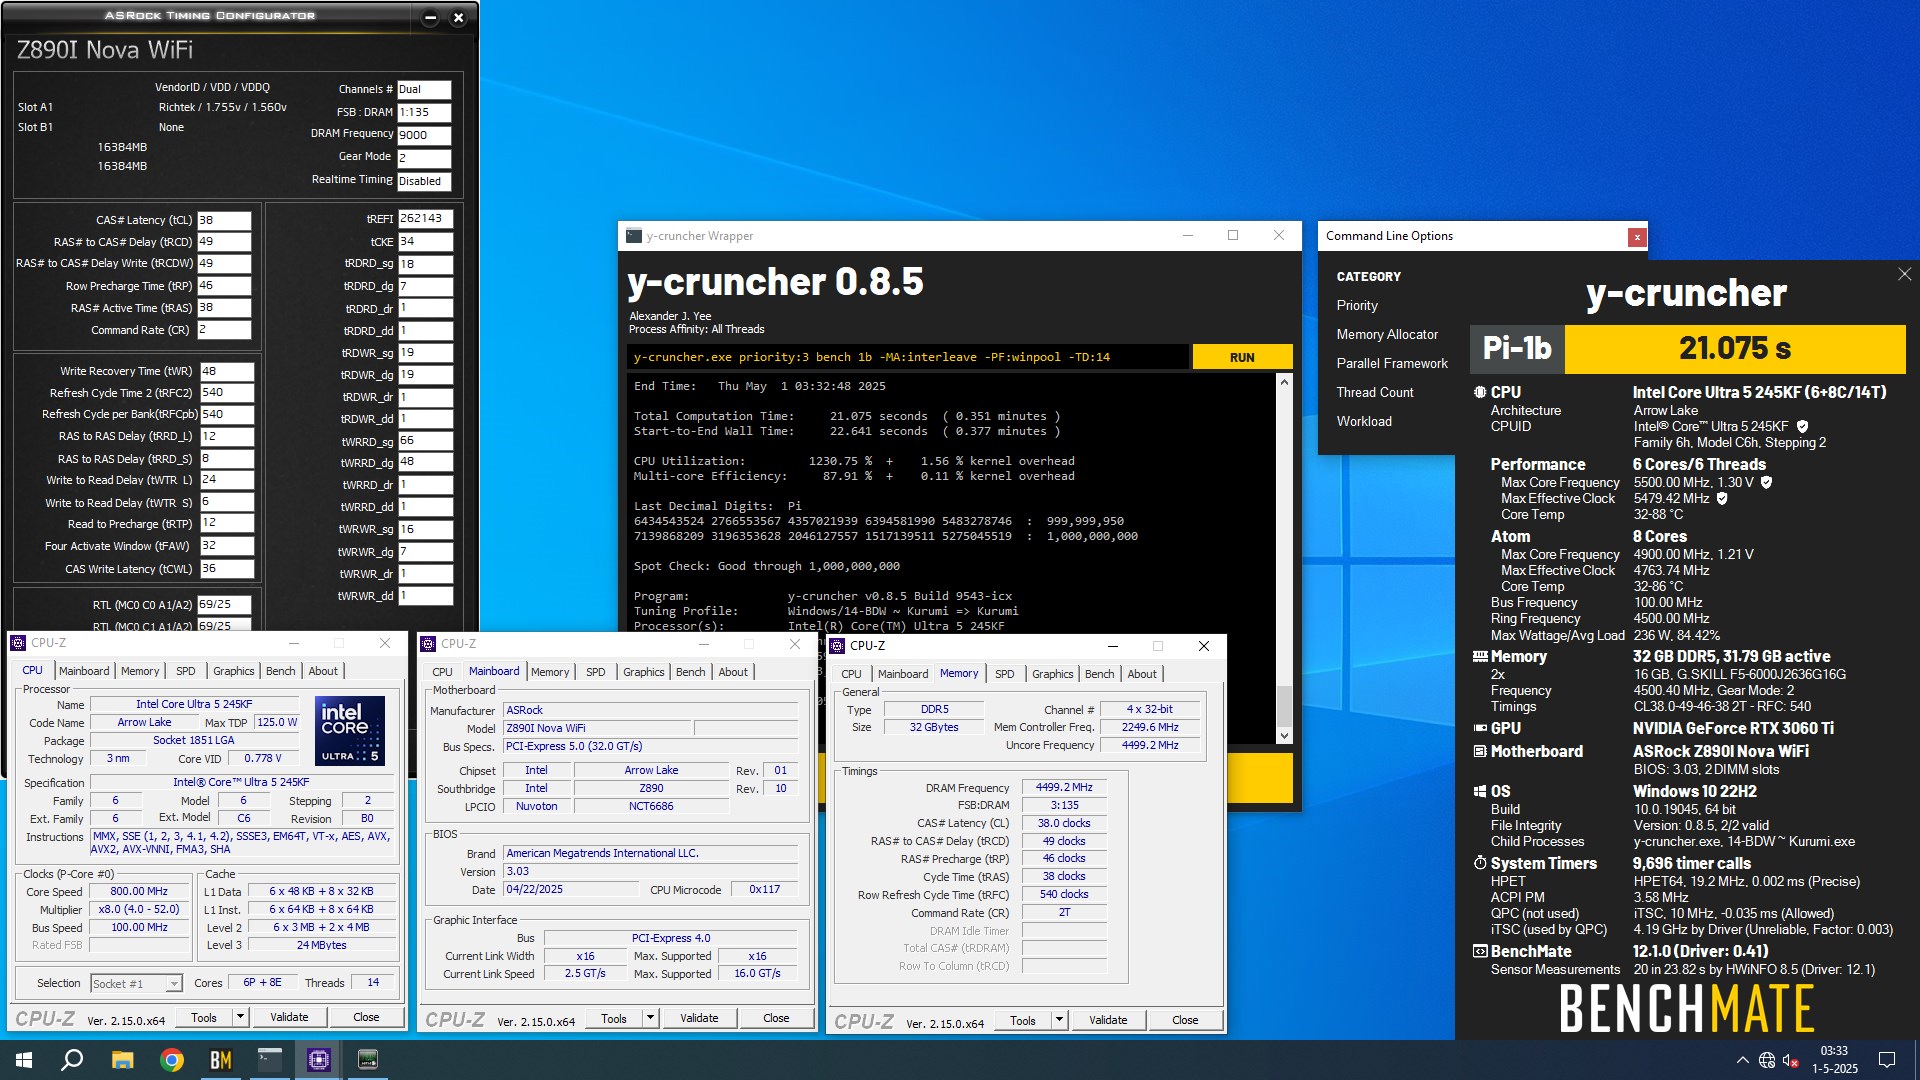Screen dimensions: 1920x1080
Task: Click the BenchMate CPU section icon
Action: coord(1479,392)
